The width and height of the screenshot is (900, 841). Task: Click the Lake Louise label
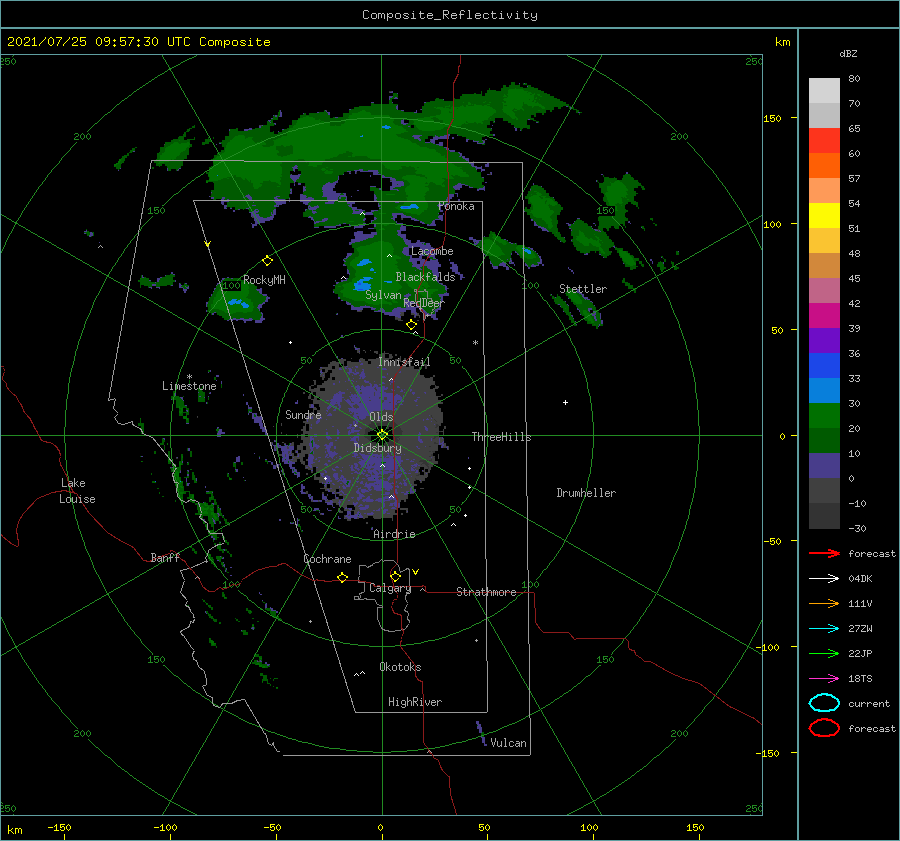tap(77, 491)
